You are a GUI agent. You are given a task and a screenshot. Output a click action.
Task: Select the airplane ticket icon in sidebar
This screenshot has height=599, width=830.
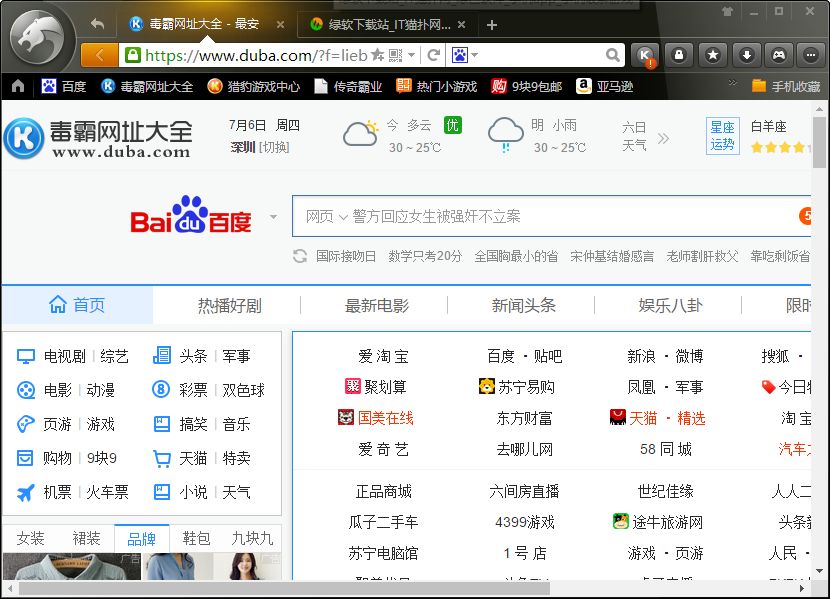click(x=27, y=491)
